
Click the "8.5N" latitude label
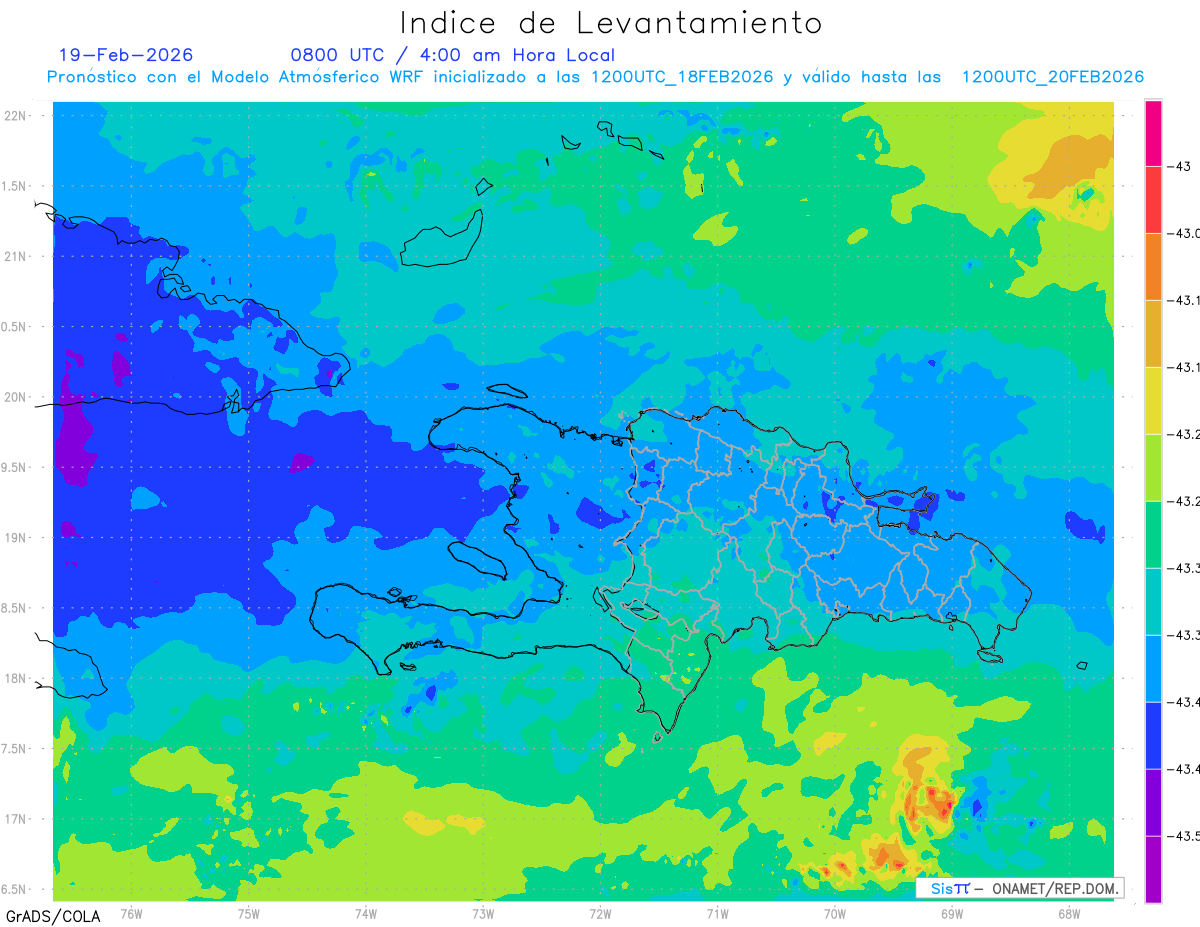pos(15,608)
